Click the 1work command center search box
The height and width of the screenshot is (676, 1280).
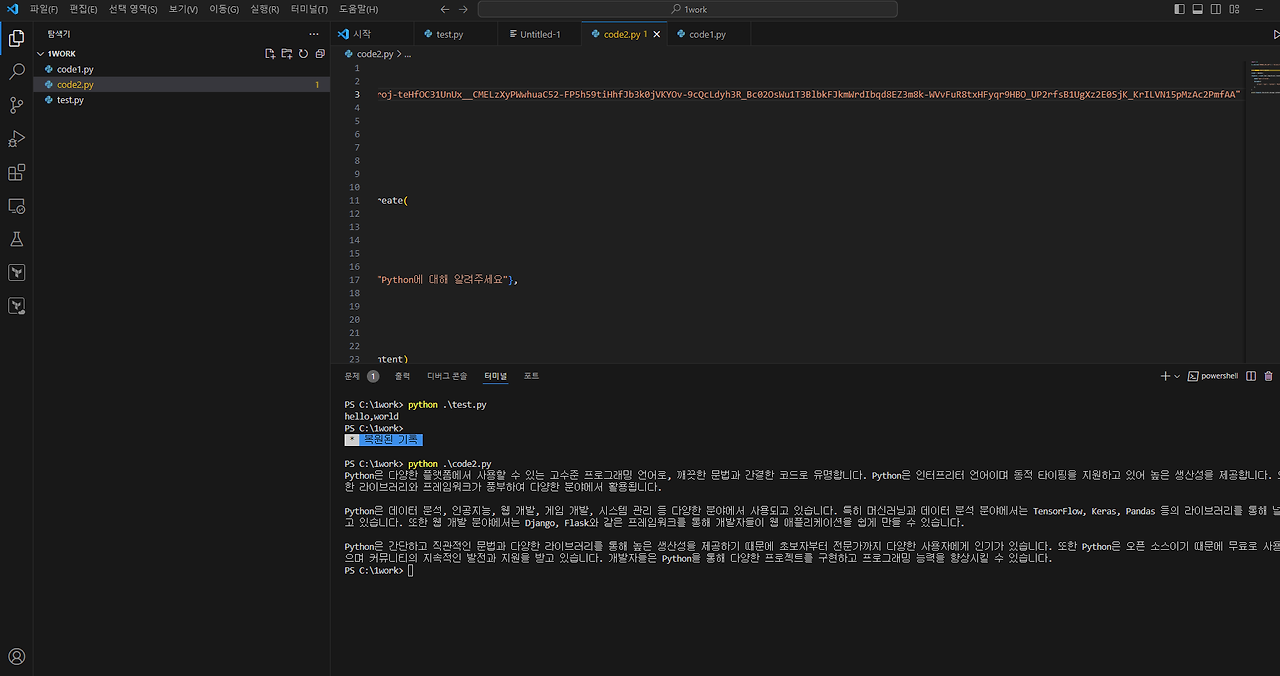[x=687, y=9]
